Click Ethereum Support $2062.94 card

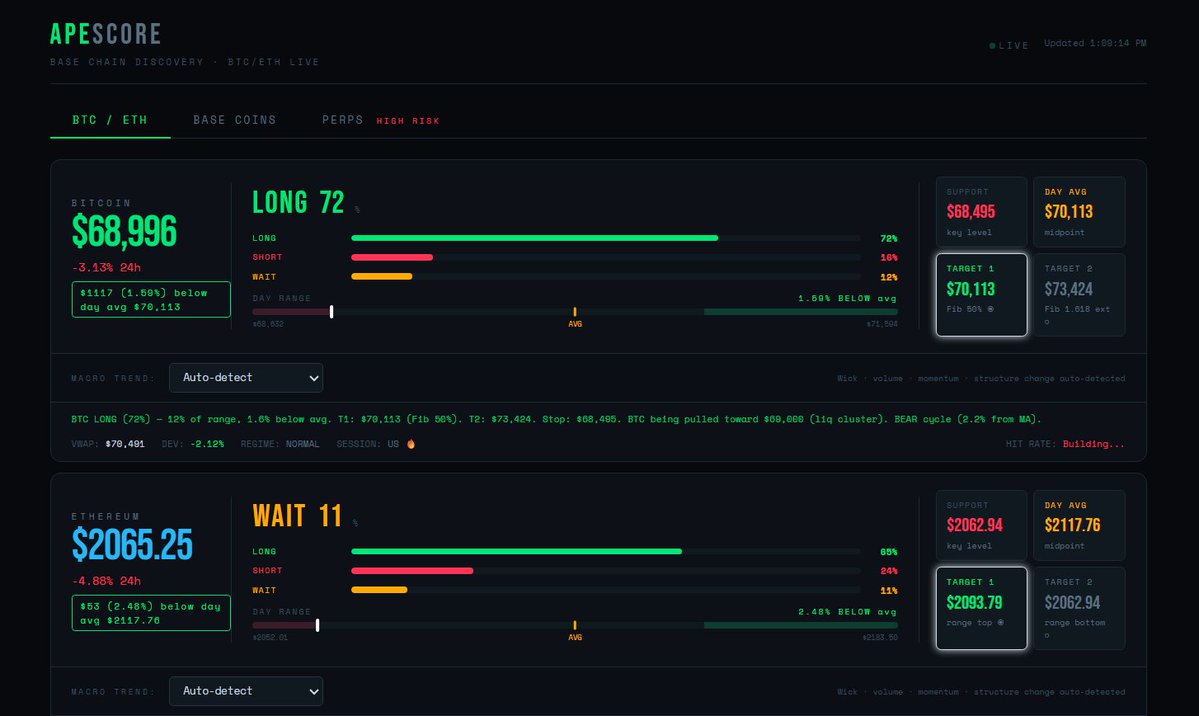(x=982, y=526)
